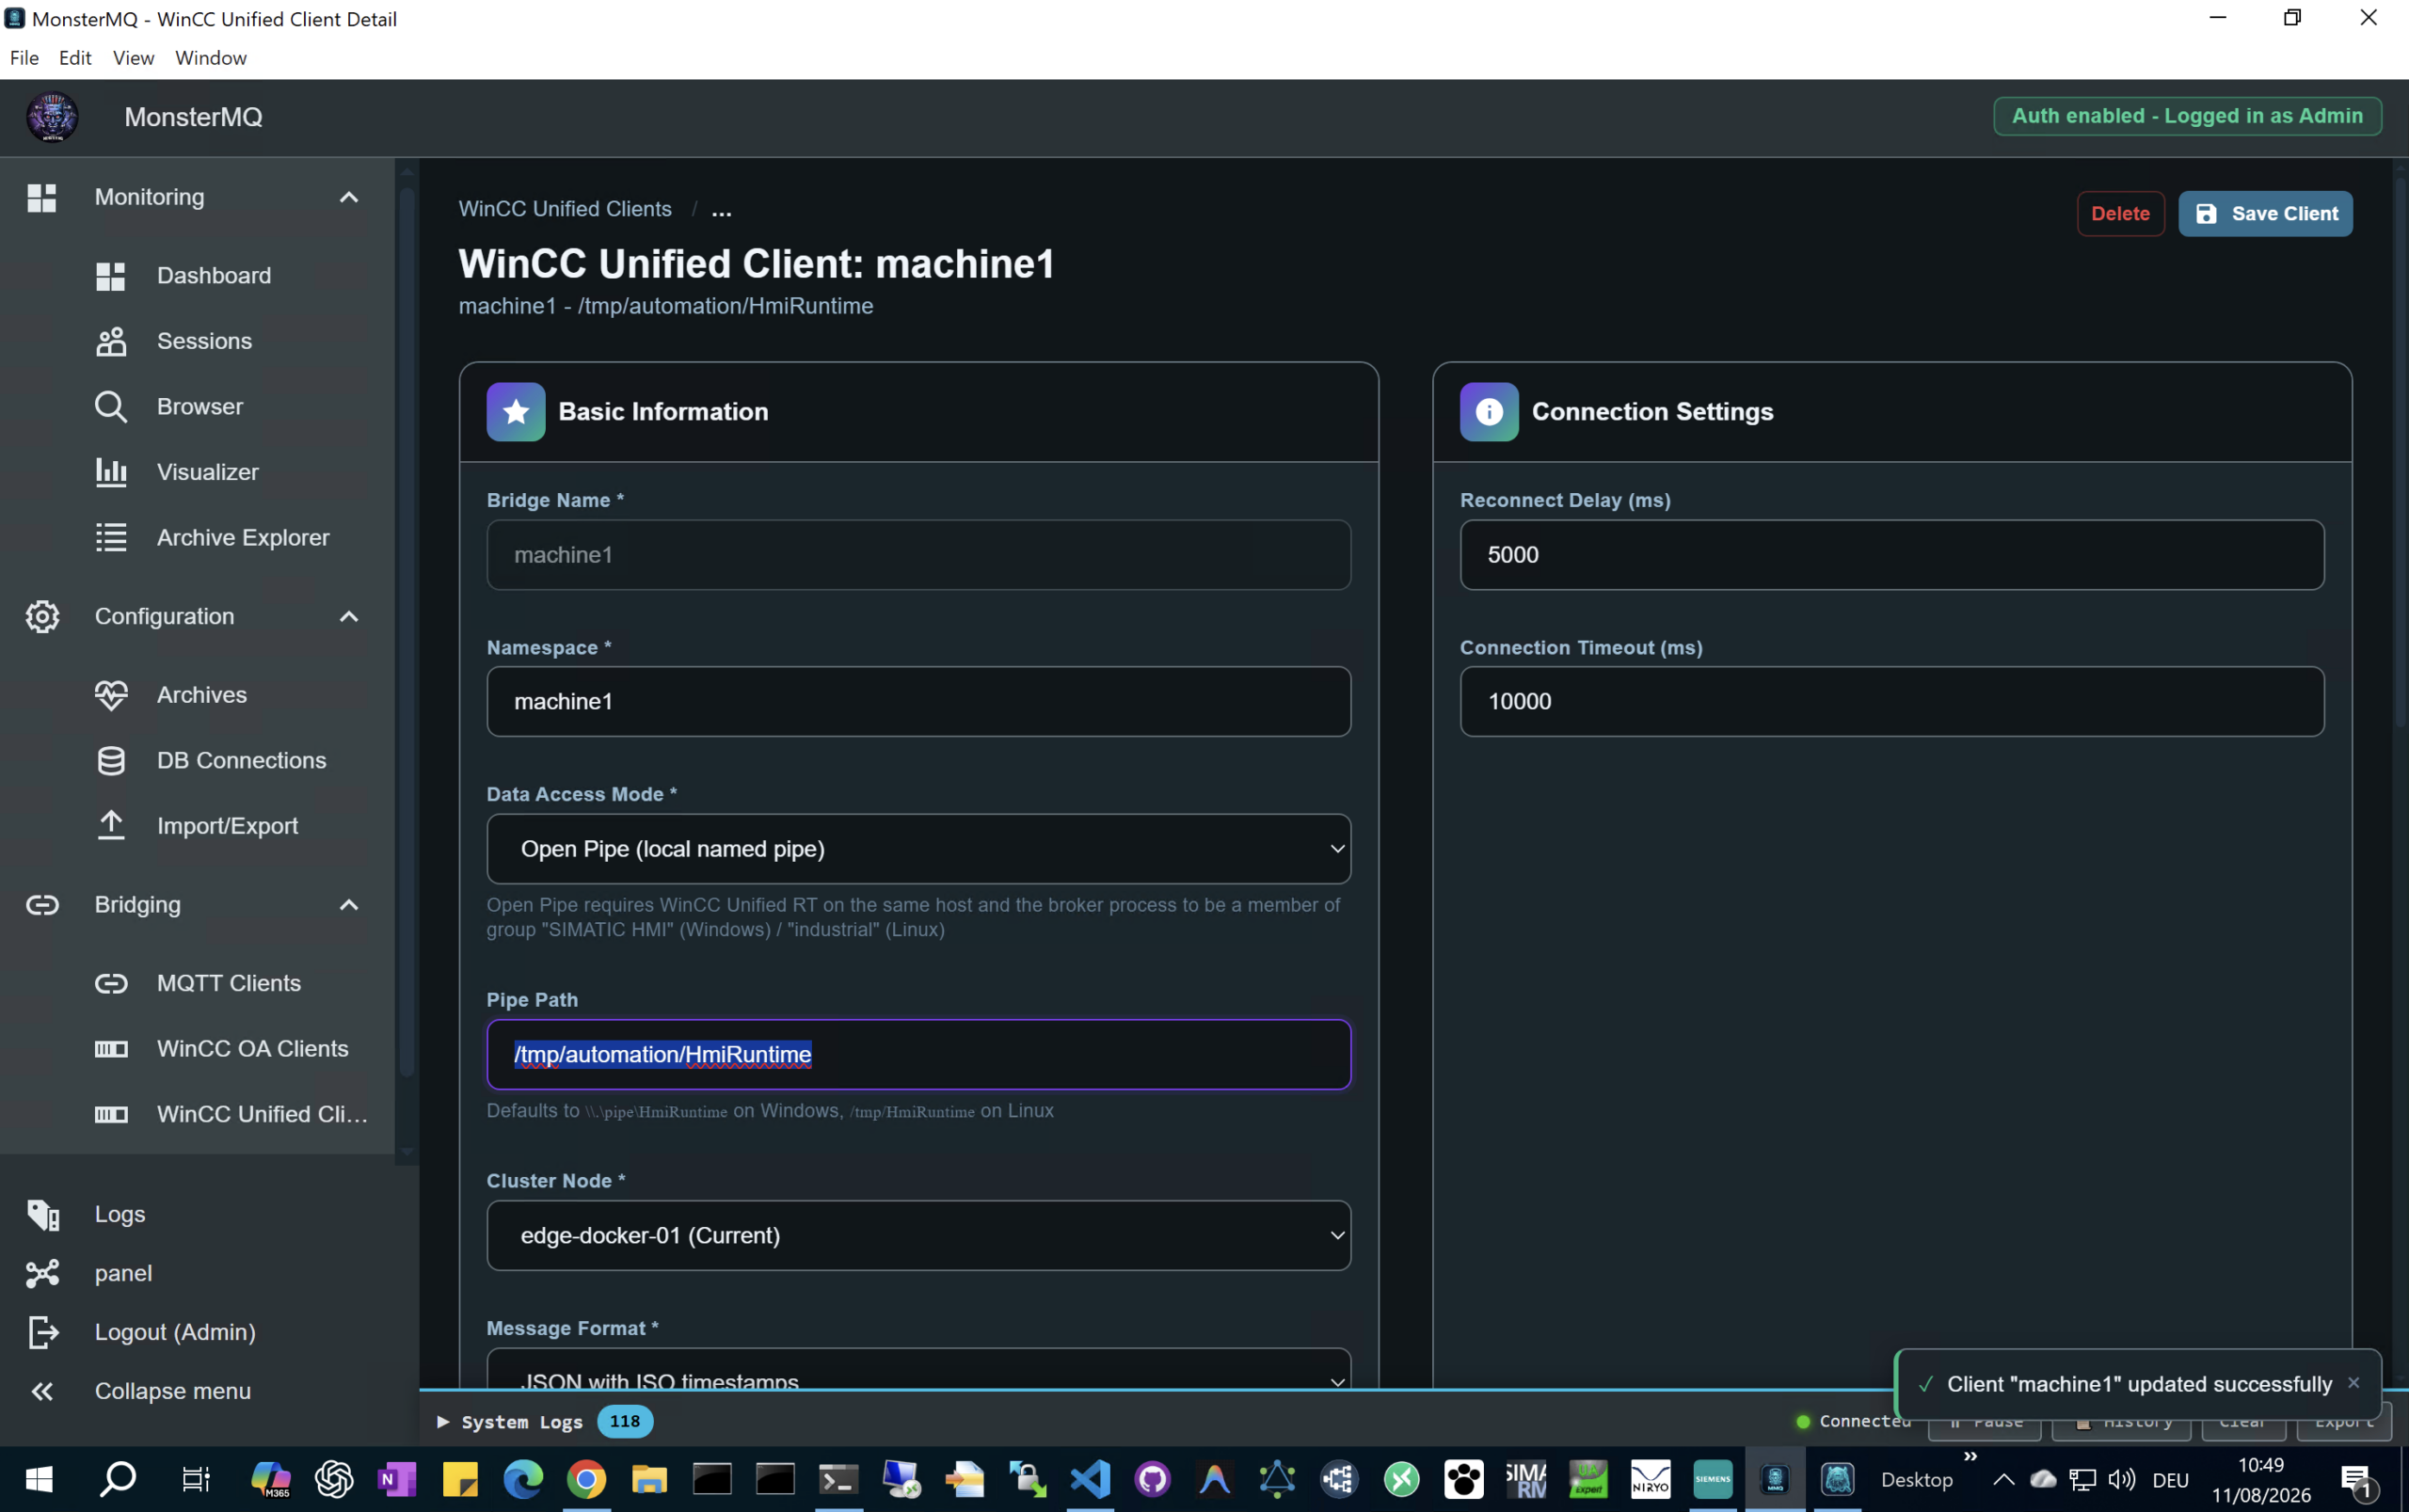2409x1512 pixels.
Task: Click the DEU language indicator
Action: pos(2171,1480)
